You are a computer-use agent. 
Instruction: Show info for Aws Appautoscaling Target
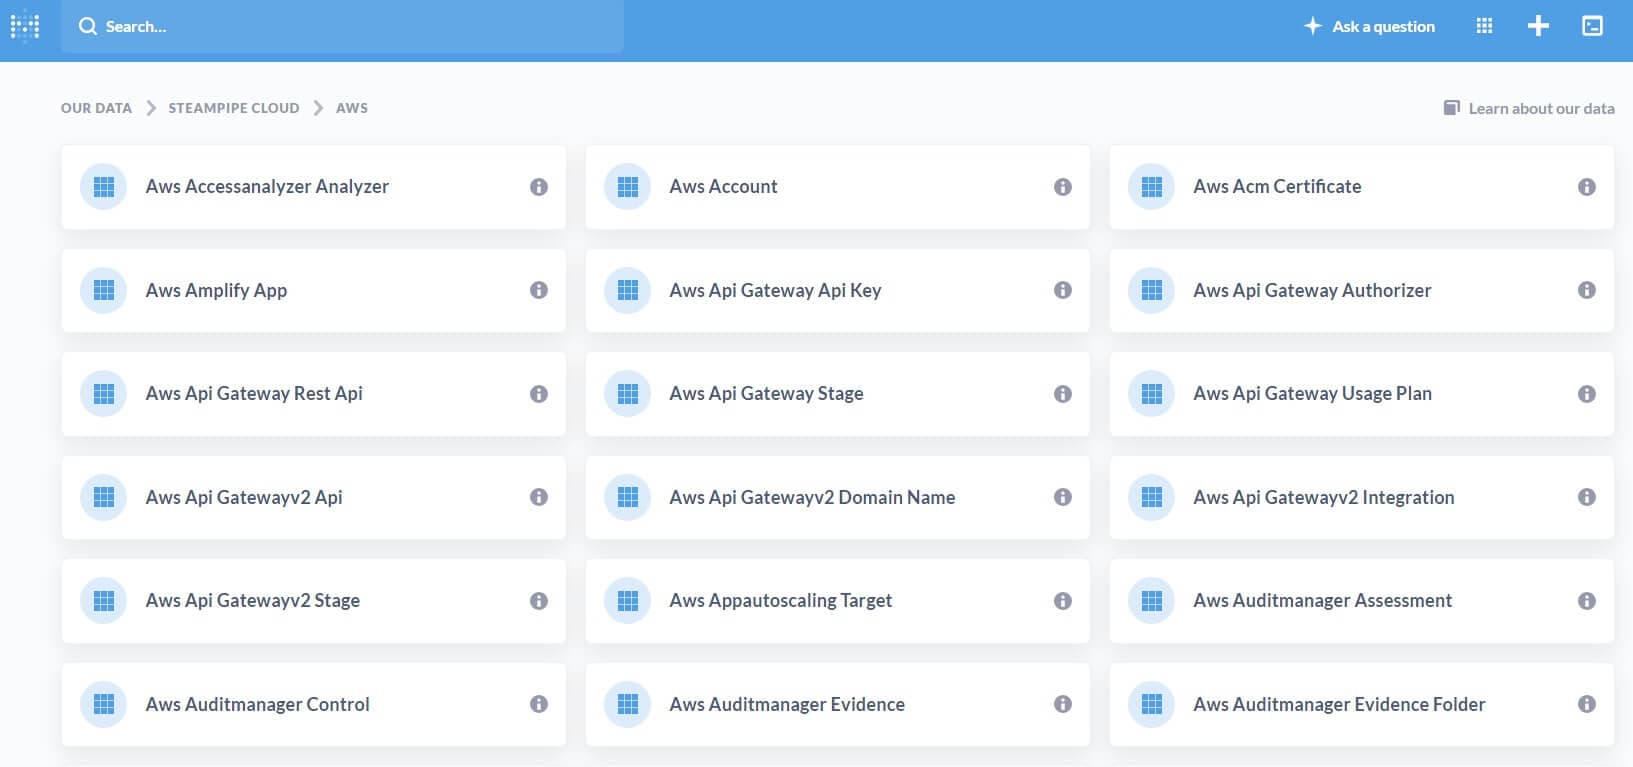pos(1063,601)
